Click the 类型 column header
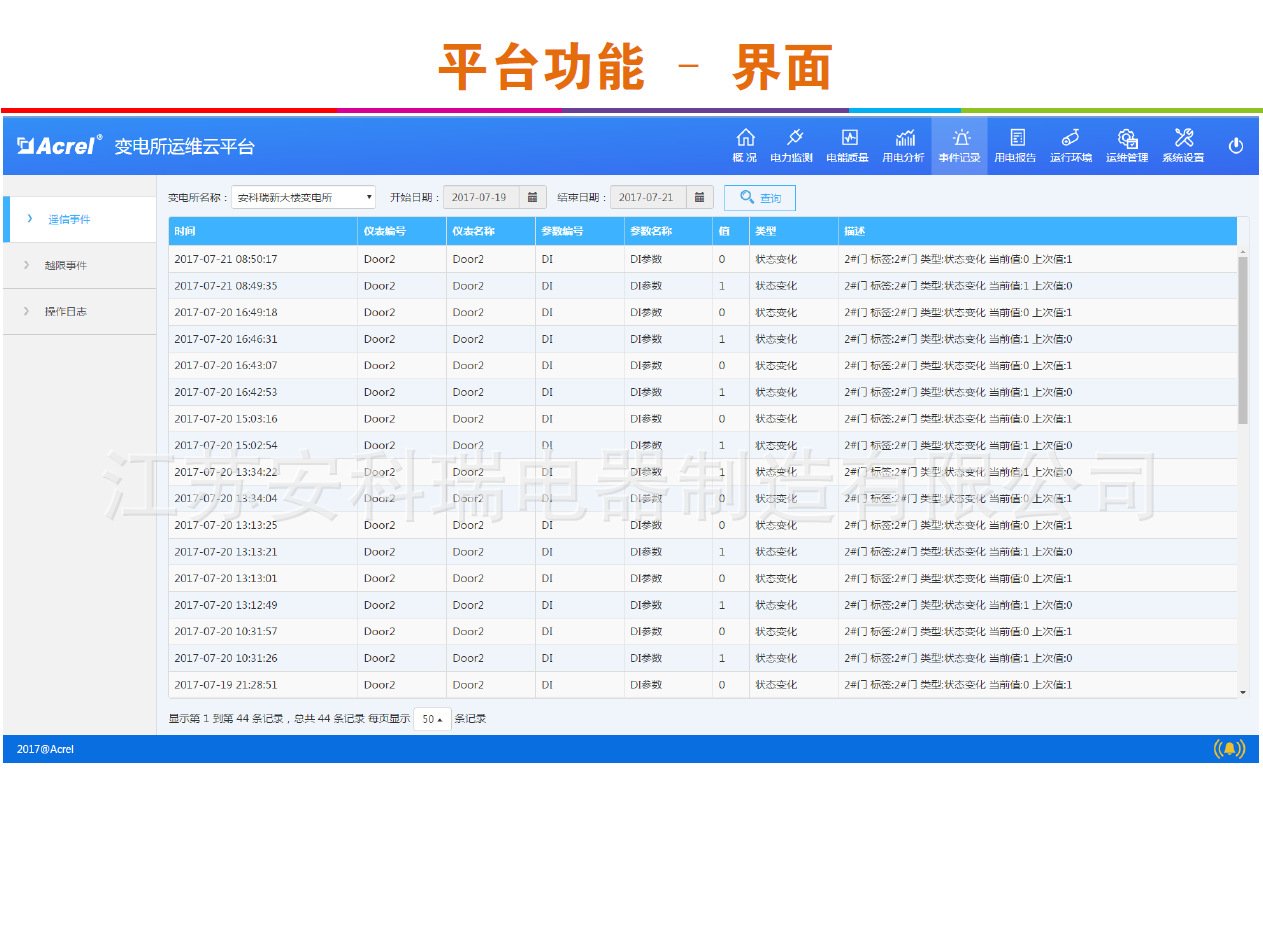This screenshot has height=945, width=1263. [x=794, y=231]
